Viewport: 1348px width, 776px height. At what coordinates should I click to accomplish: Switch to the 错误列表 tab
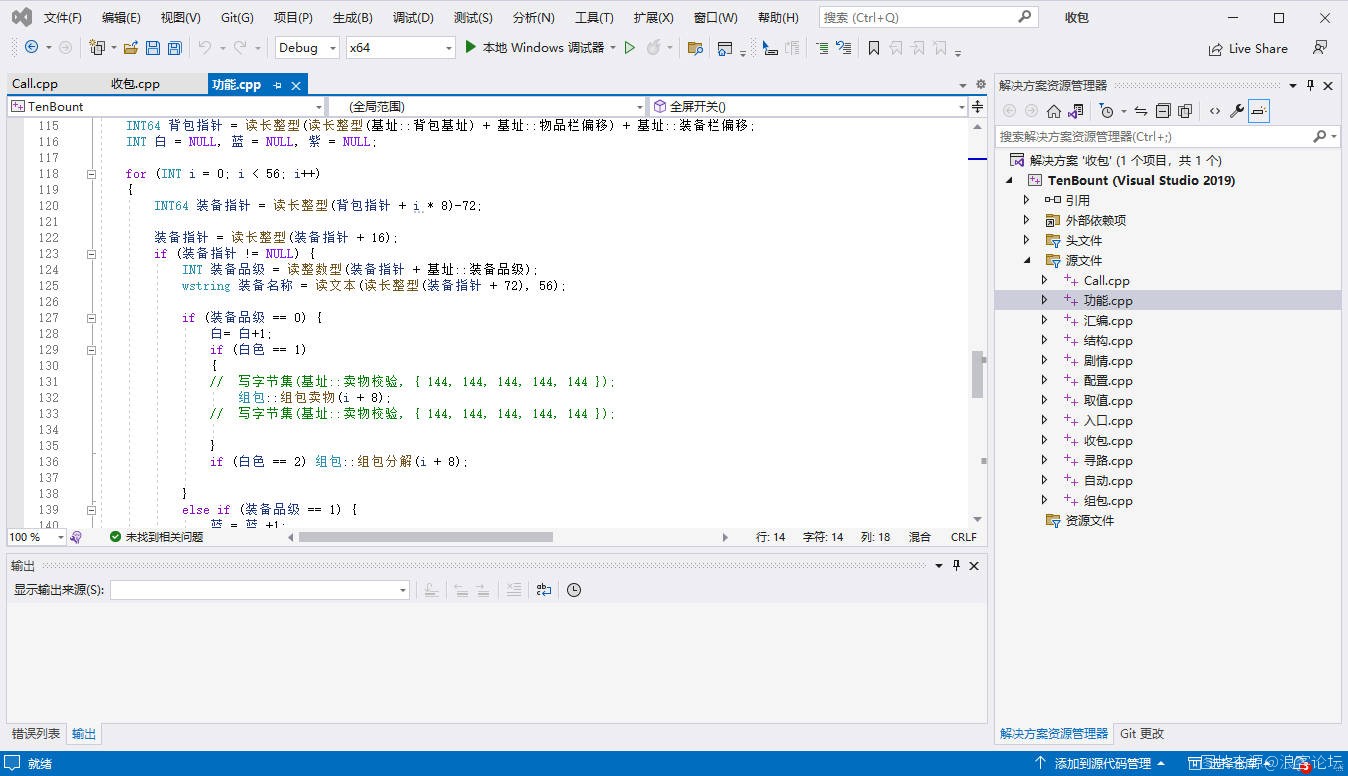36,734
